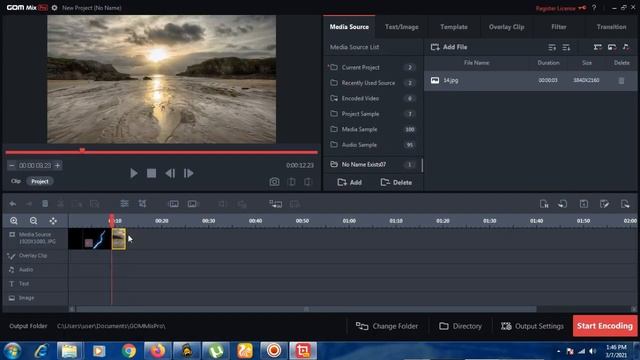Select the 14.jpg file row

pos(530,80)
